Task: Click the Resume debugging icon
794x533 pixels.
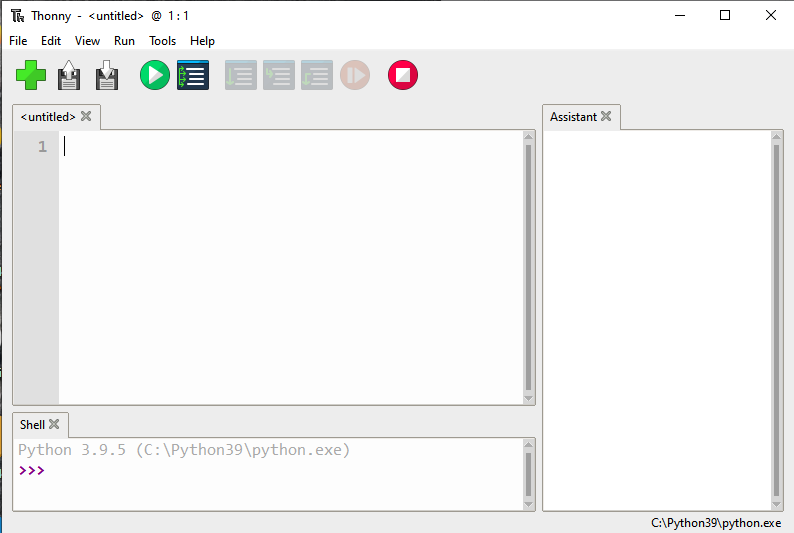Action: [x=355, y=75]
